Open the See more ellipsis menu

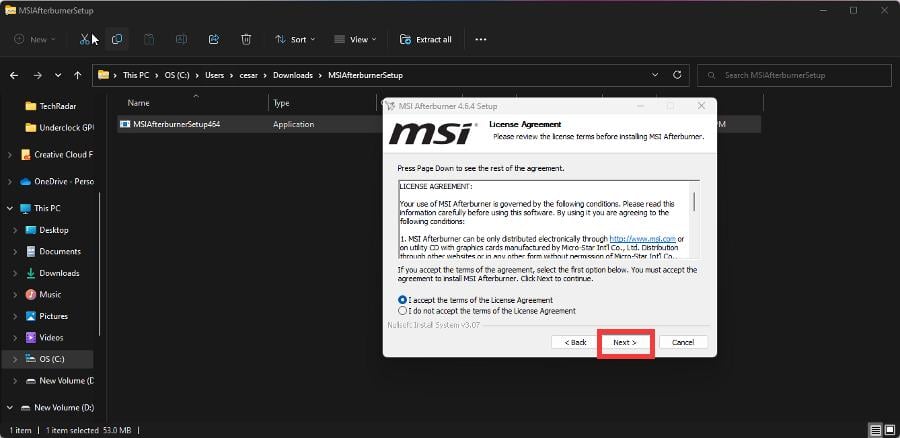tap(481, 40)
